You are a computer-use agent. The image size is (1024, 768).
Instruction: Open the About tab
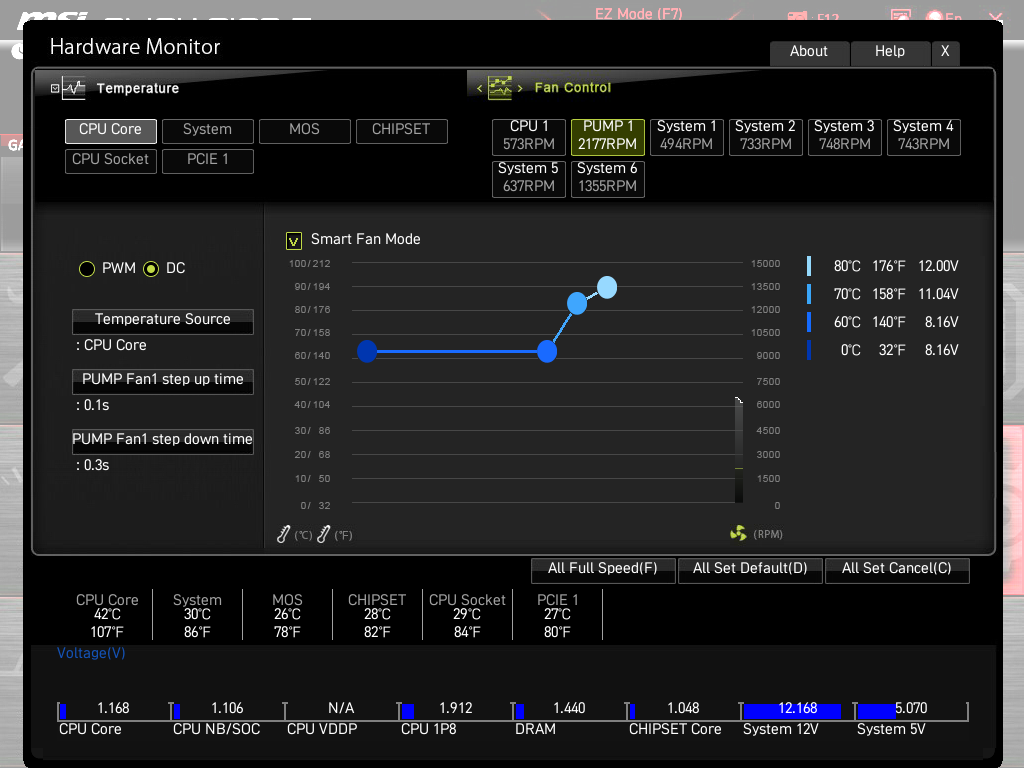coord(809,52)
